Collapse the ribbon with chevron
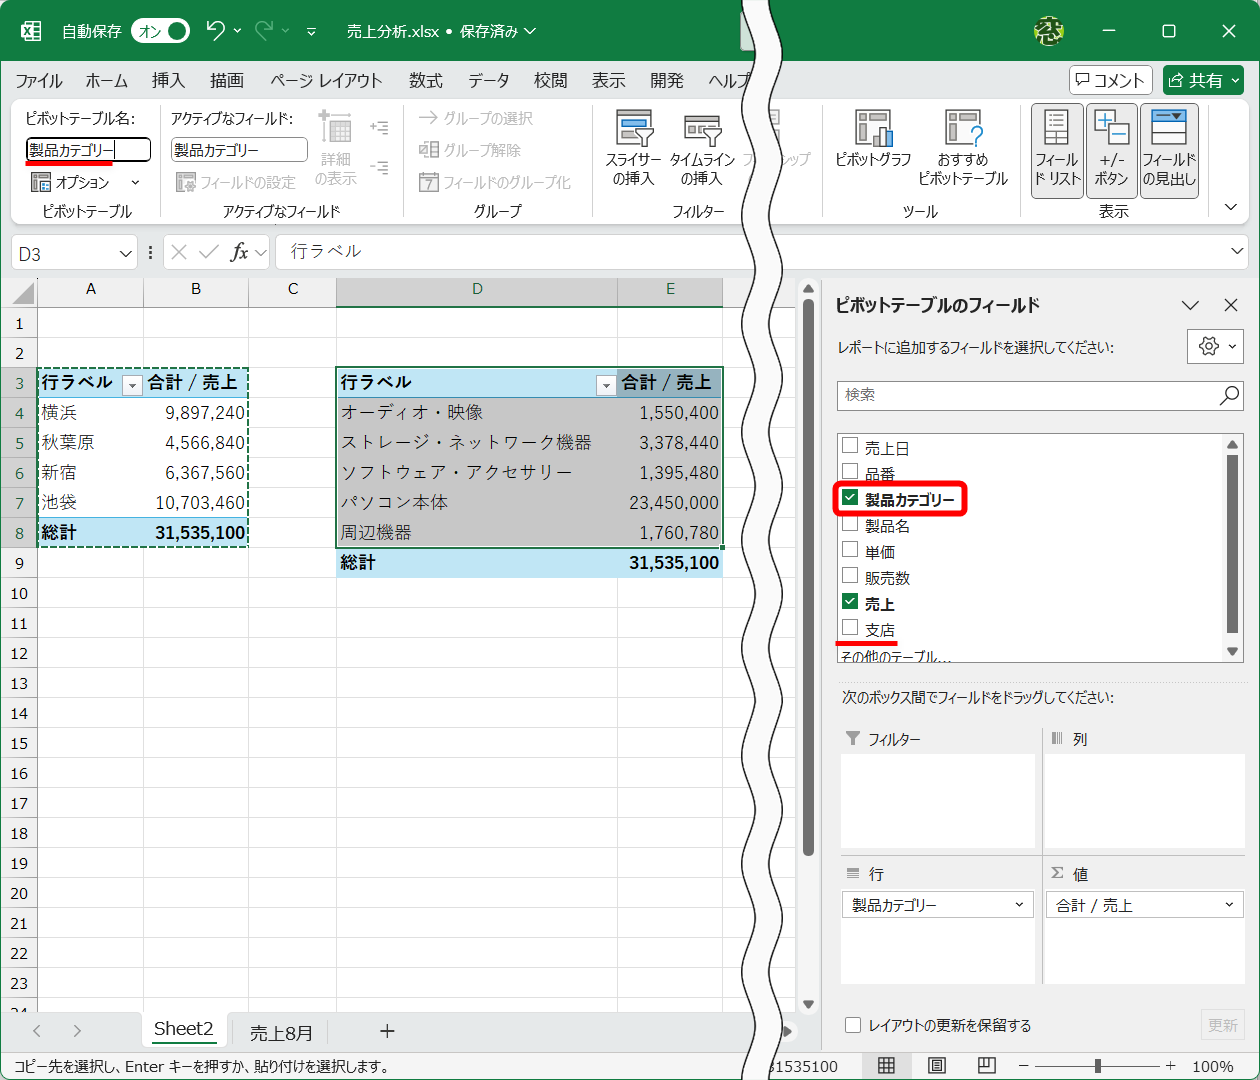Viewport: 1260px width, 1080px height. pos(1231,207)
